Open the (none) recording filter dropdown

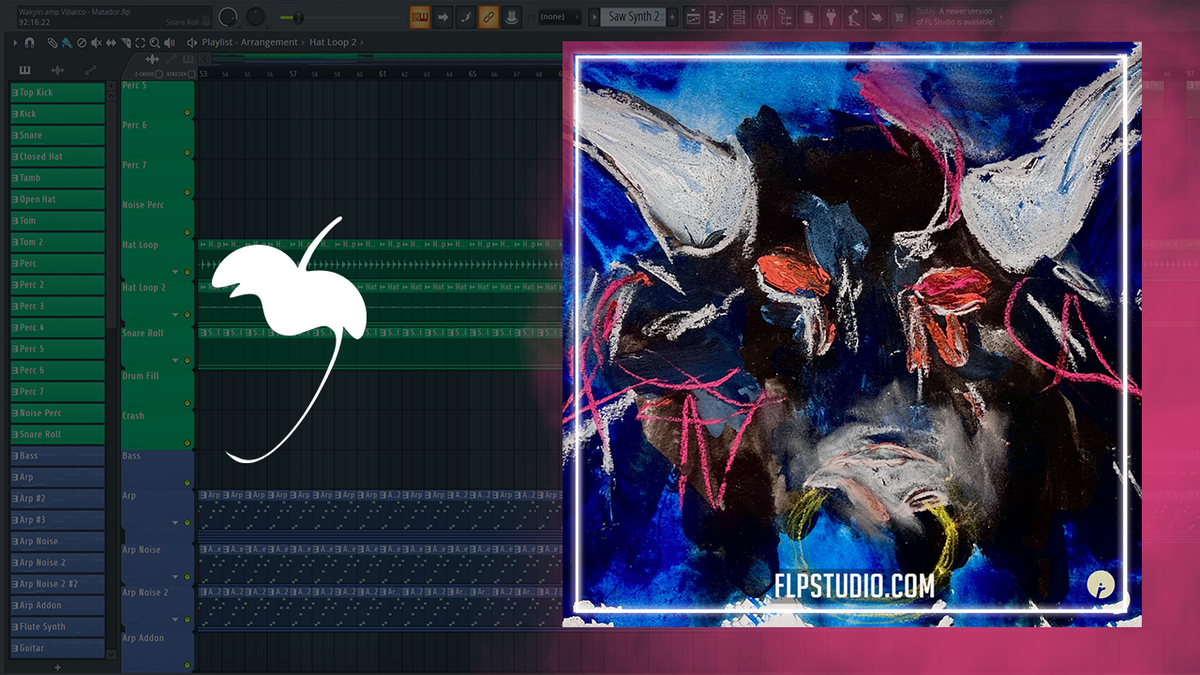pos(560,16)
